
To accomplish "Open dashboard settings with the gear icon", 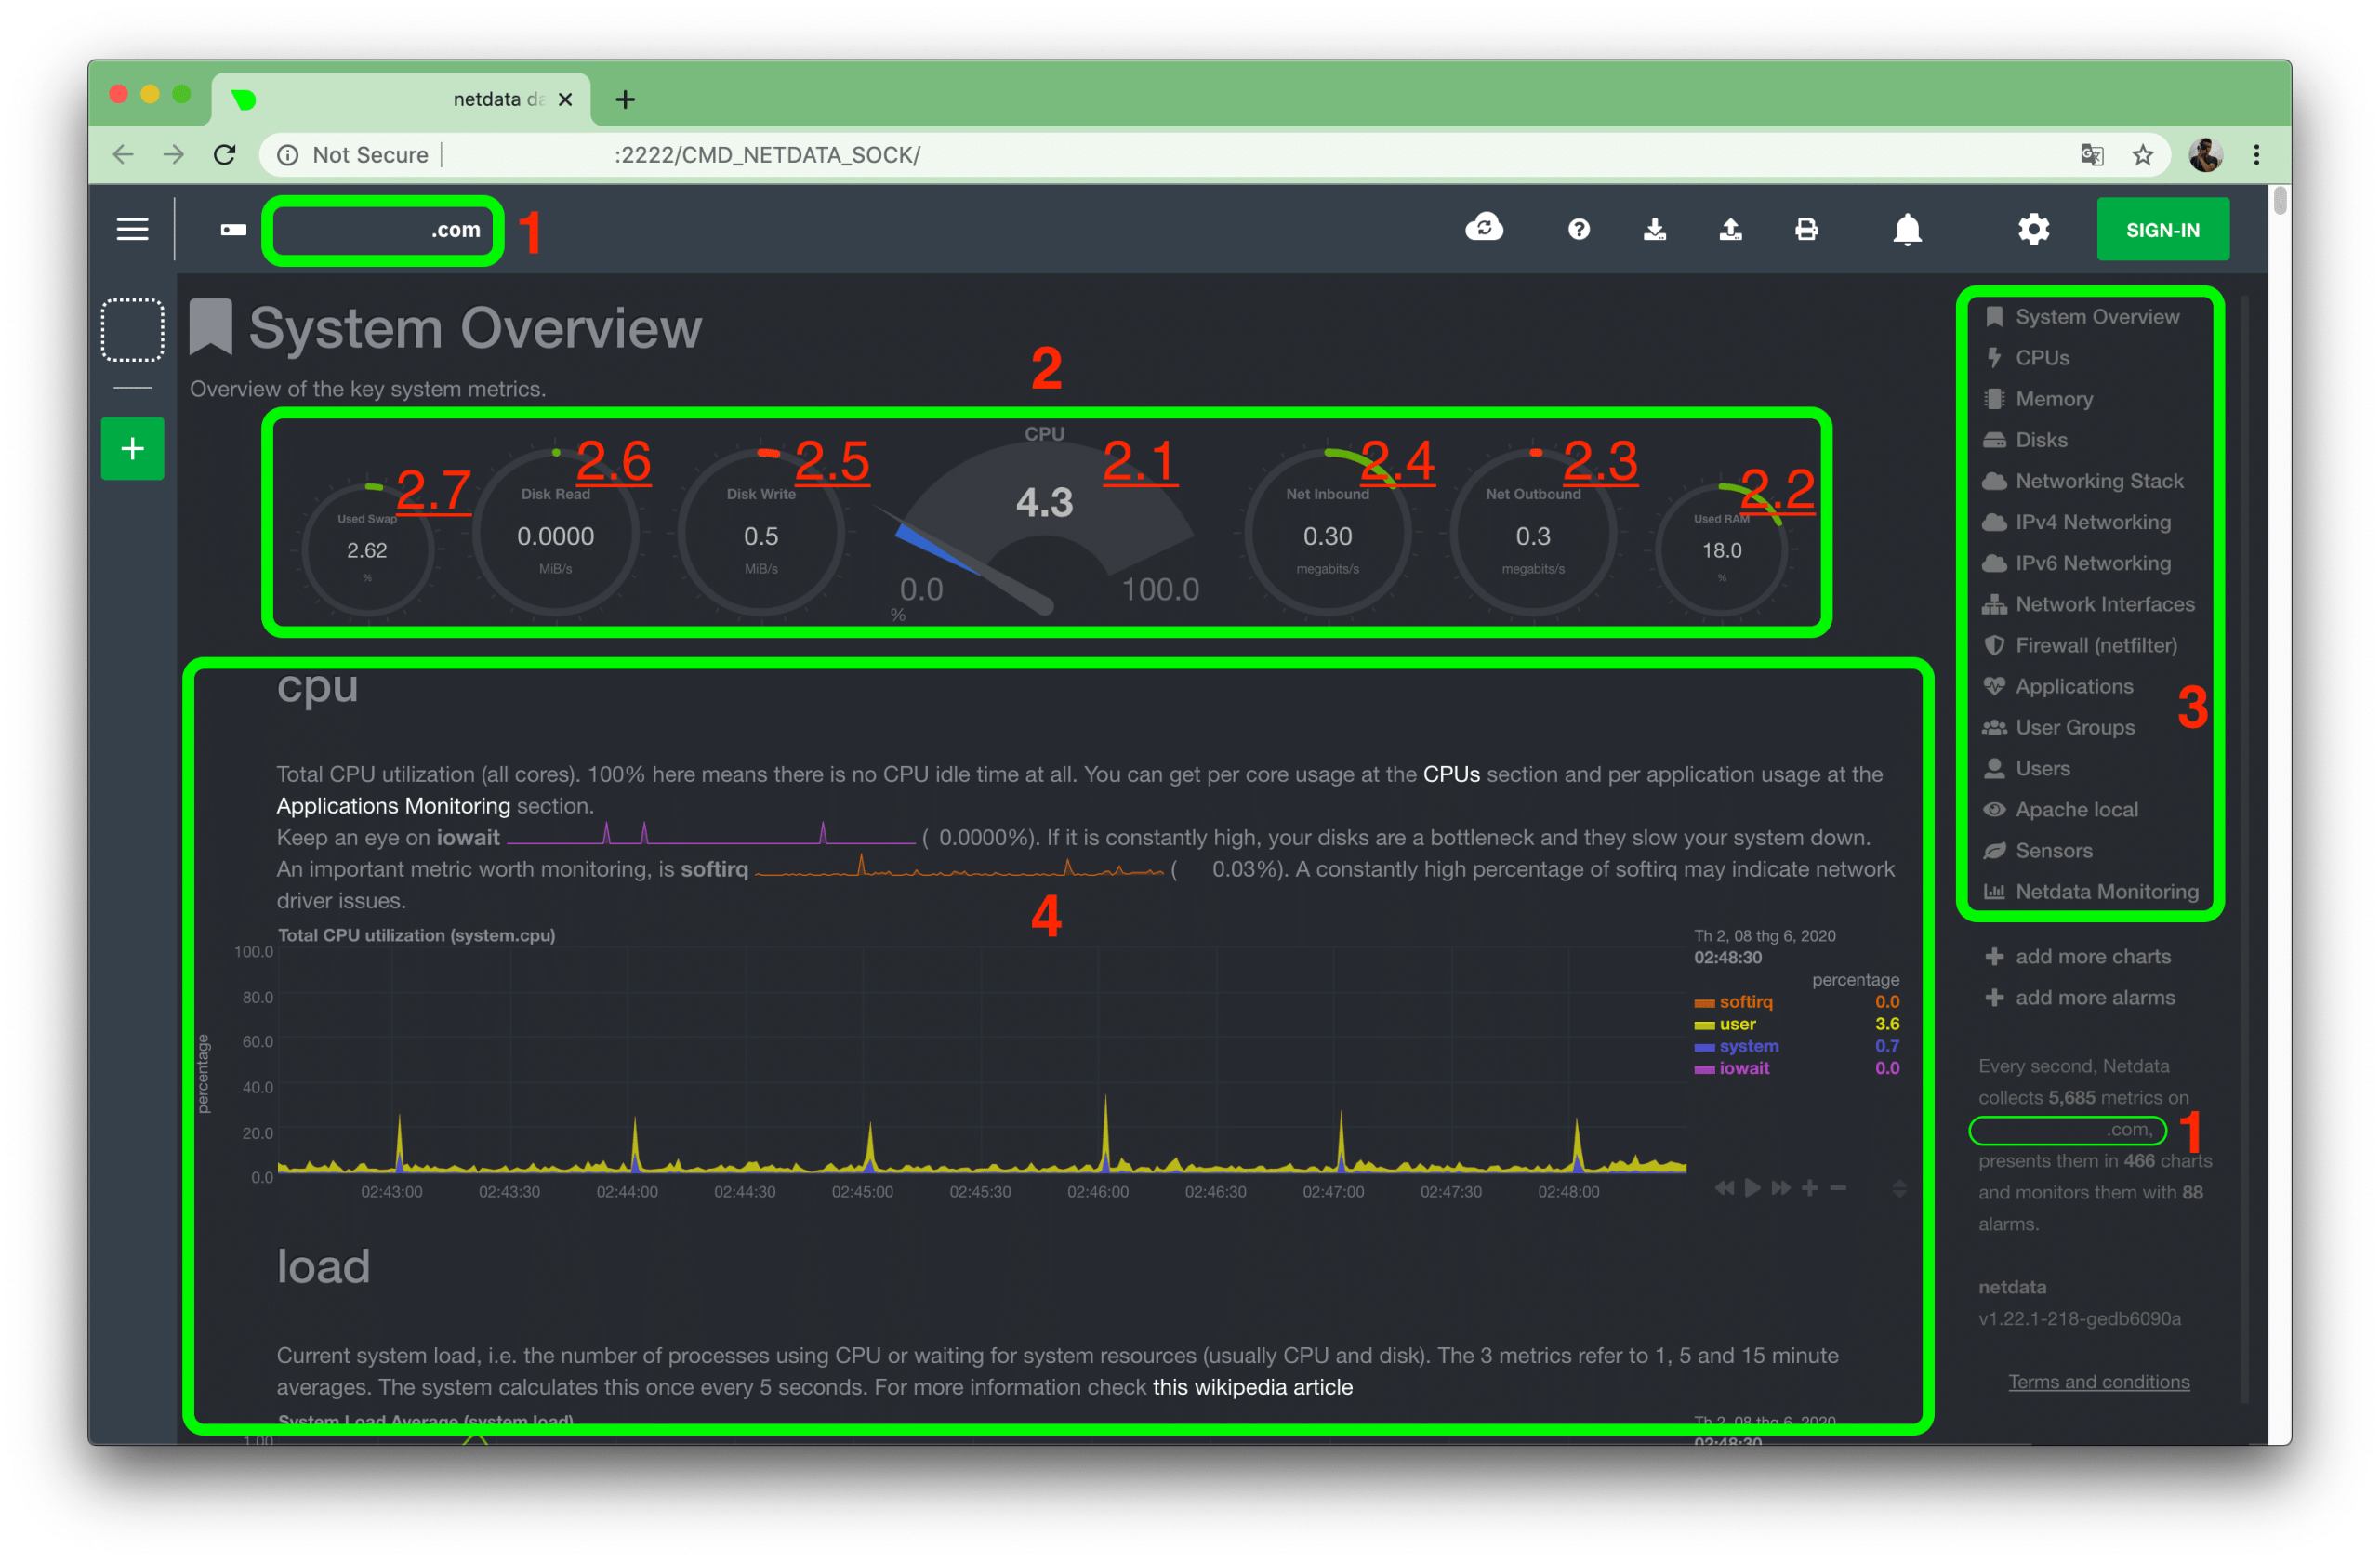I will click(x=2035, y=229).
